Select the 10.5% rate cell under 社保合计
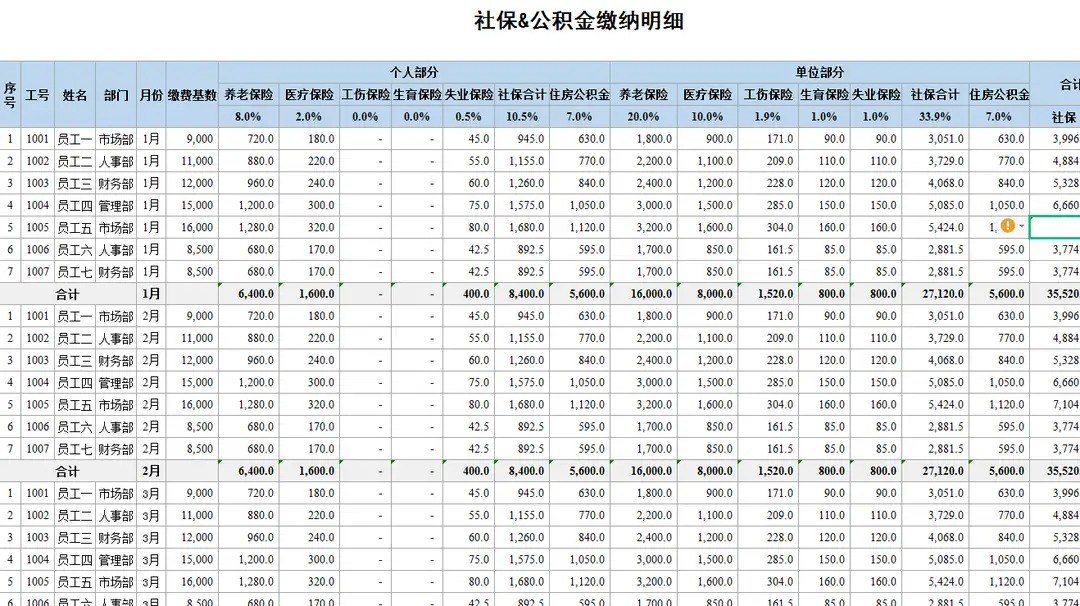 pos(520,116)
